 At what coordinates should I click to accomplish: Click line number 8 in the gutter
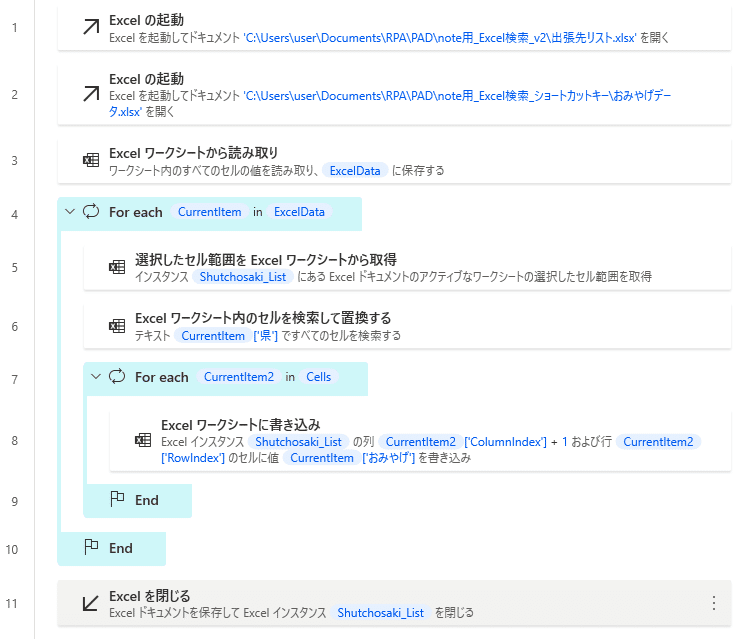tap(15, 441)
